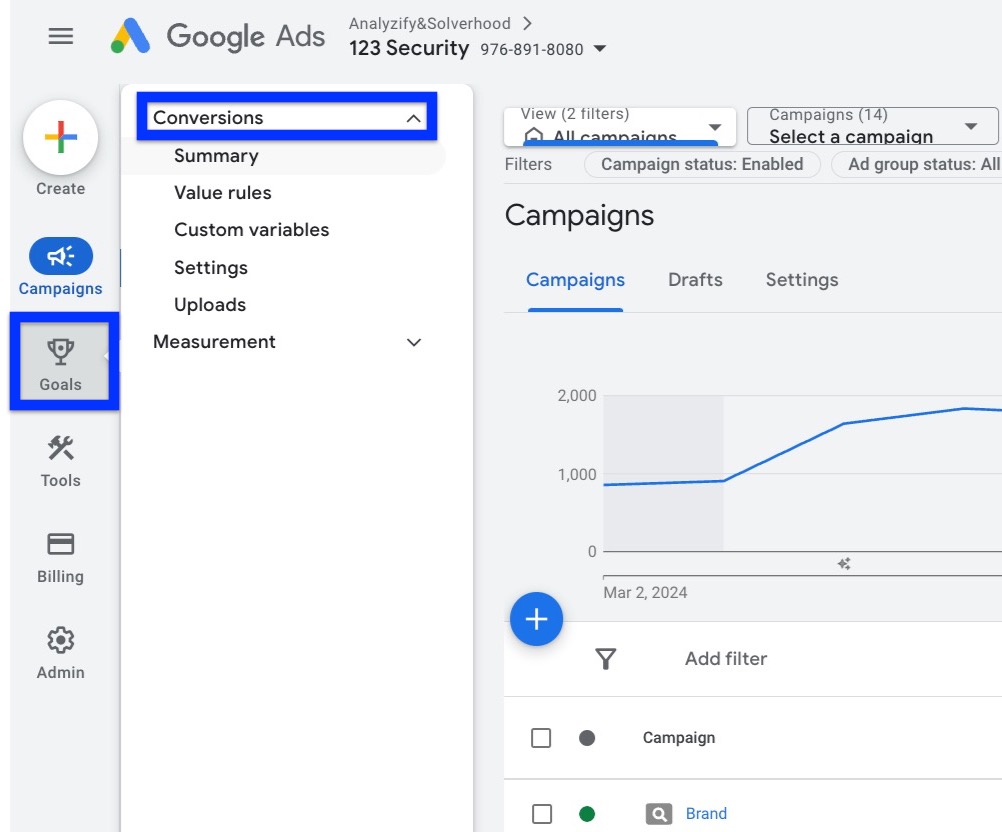The height and width of the screenshot is (832, 1002).
Task: Select Summary under Conversions
Action: 217,156
